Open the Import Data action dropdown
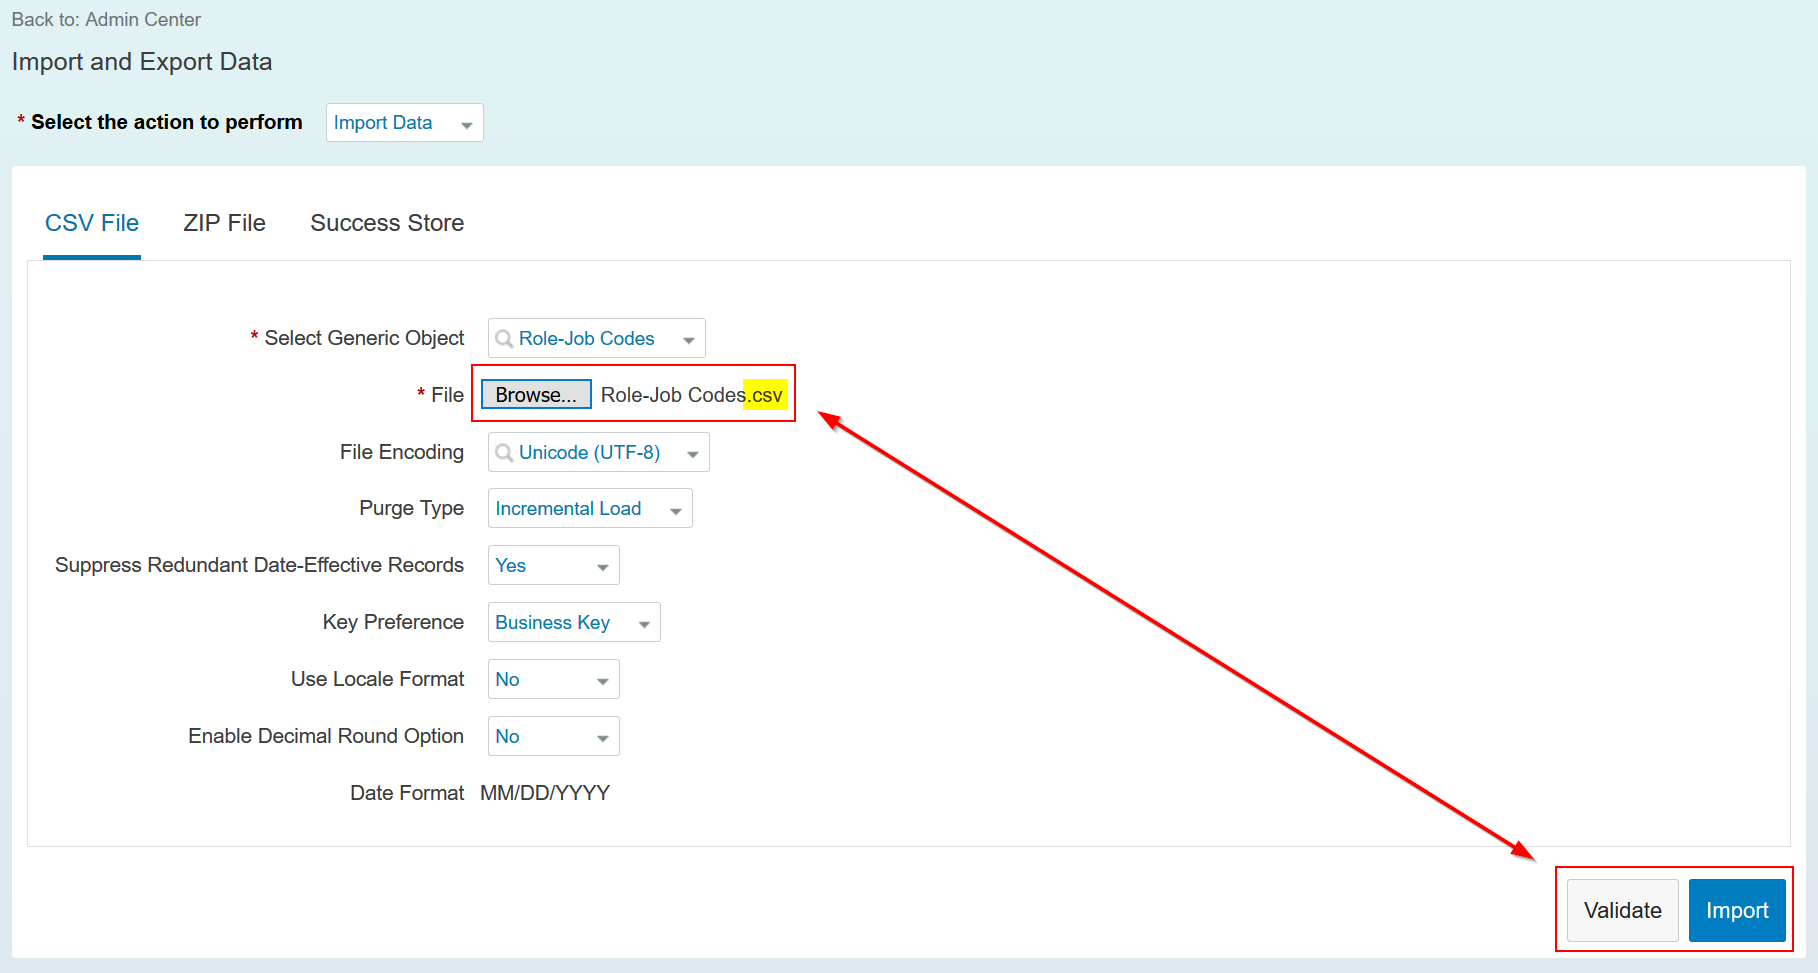This screenshot has width=1818, height=973. pyautogui.click(x=404, y=123)
